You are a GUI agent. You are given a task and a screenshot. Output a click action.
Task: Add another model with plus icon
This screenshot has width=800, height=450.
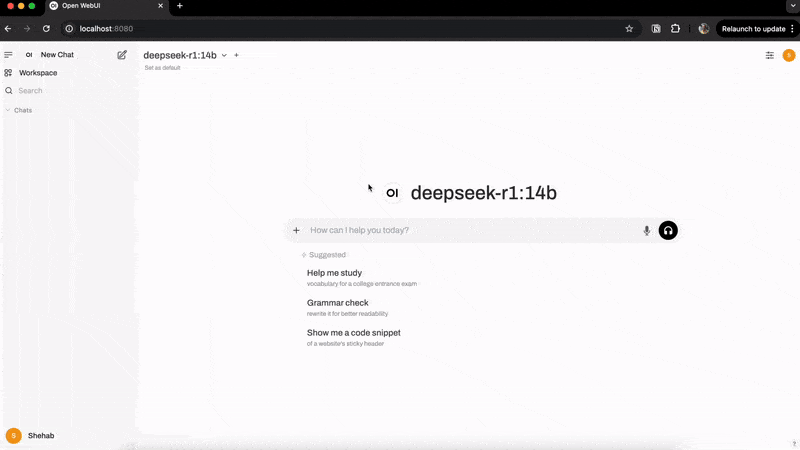coord(236,55)
